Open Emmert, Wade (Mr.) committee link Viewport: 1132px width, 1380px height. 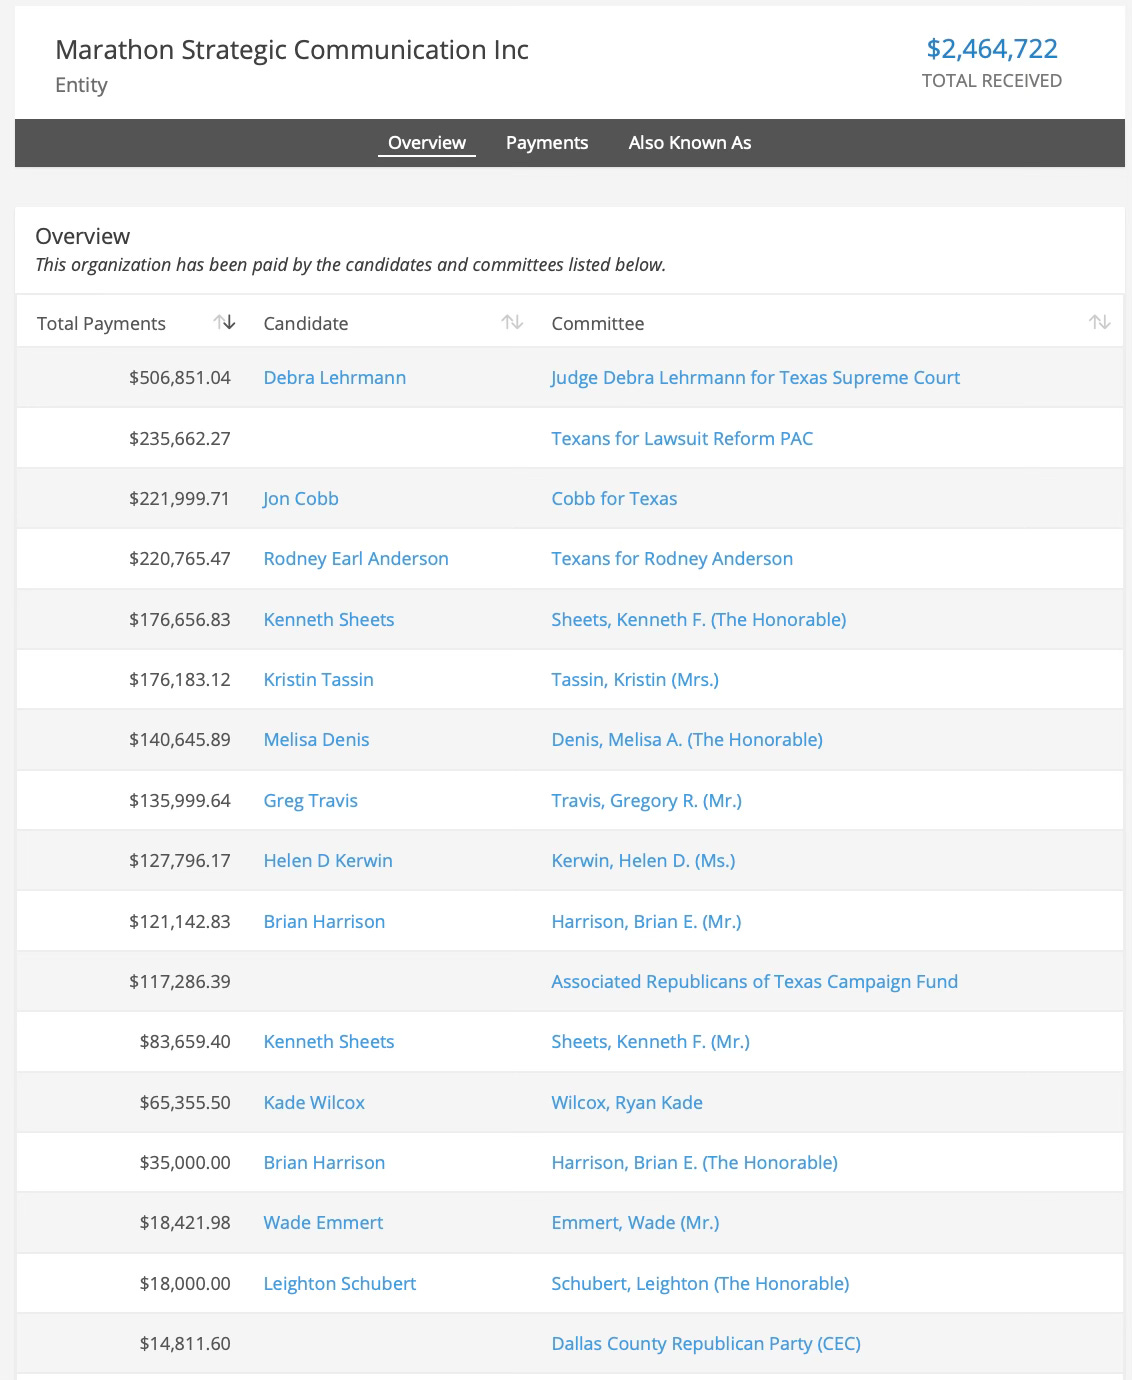point(635,1222)
